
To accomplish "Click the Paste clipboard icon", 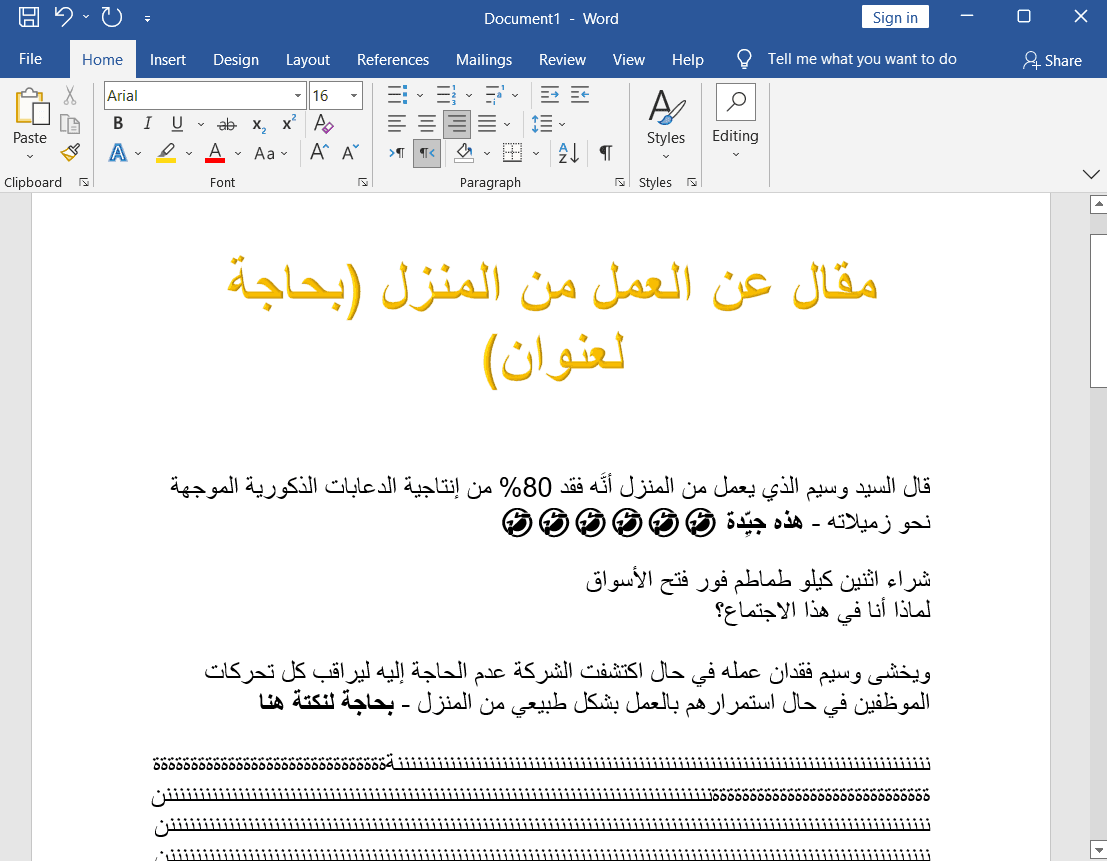I will tap(32, 107).
